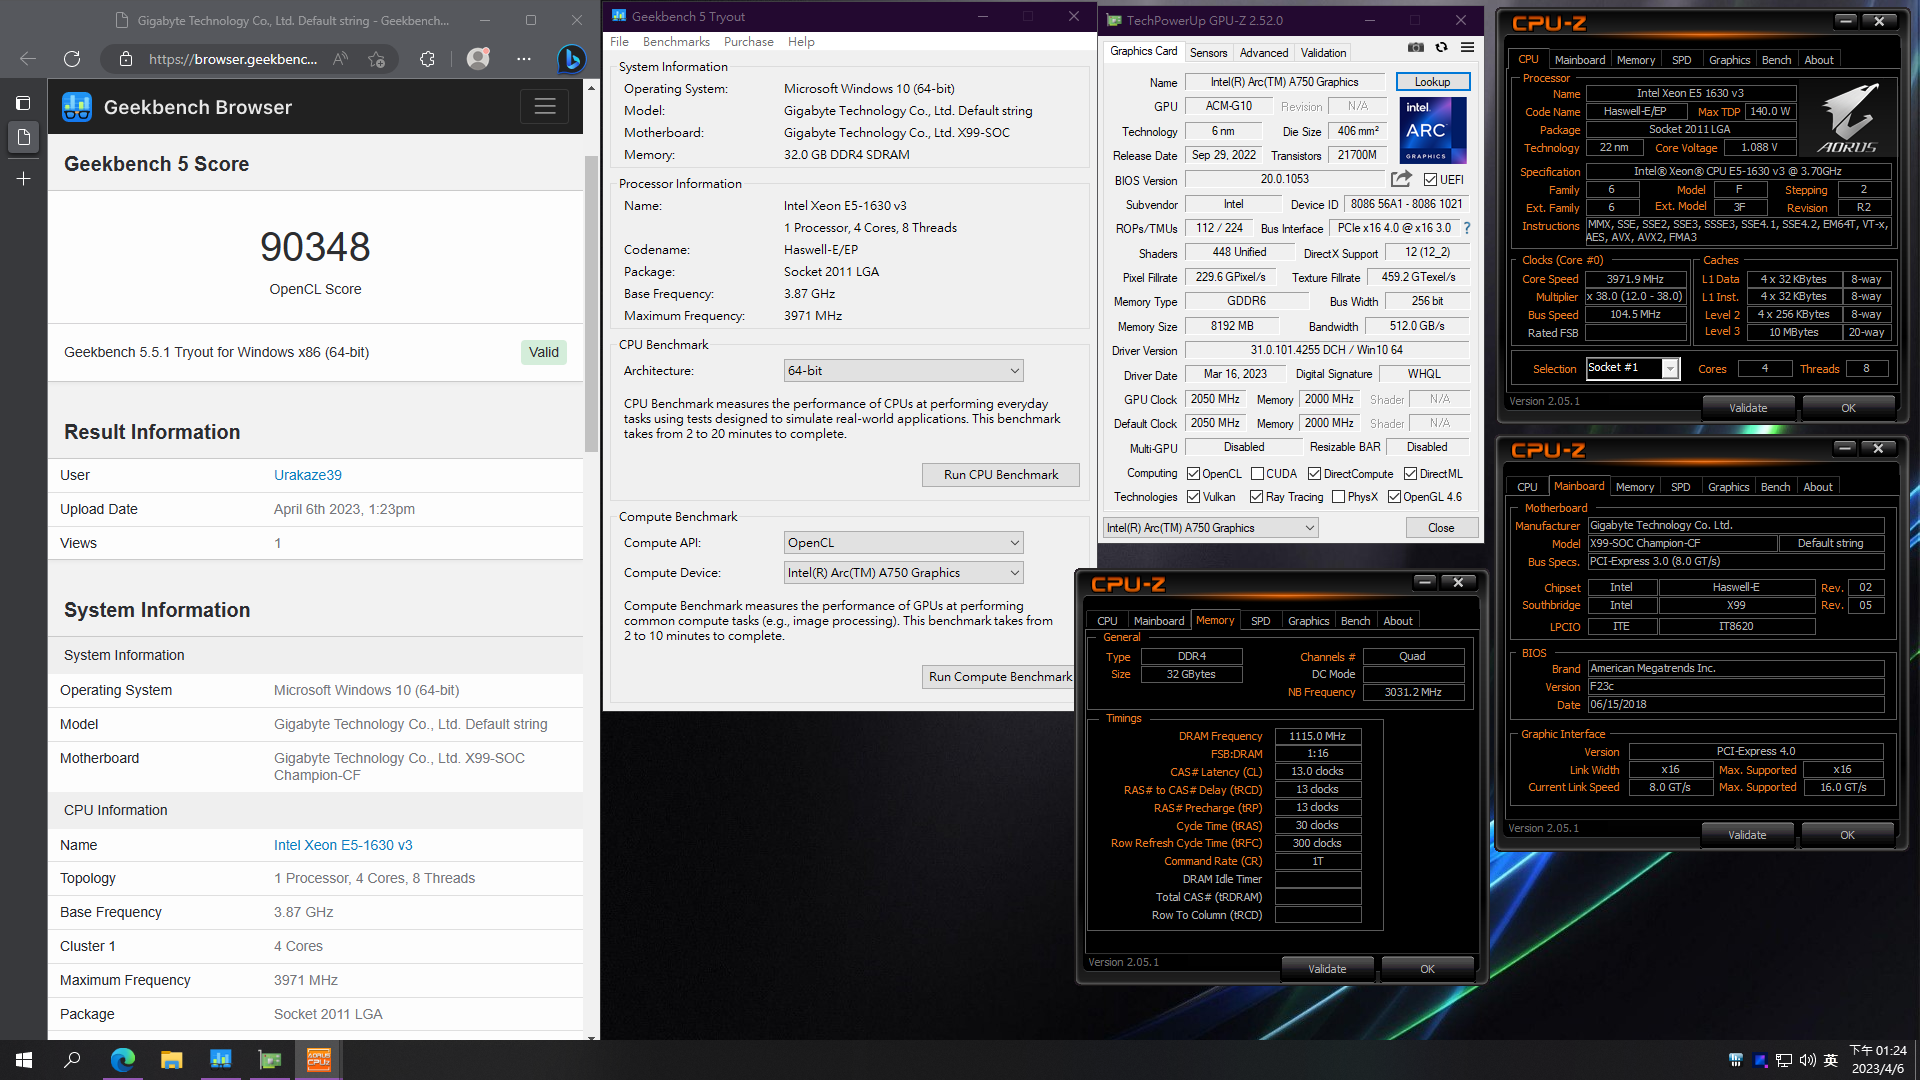Open the Compute API OpenCL dropdown
Screen dimensions: 1920x1080
904,543
